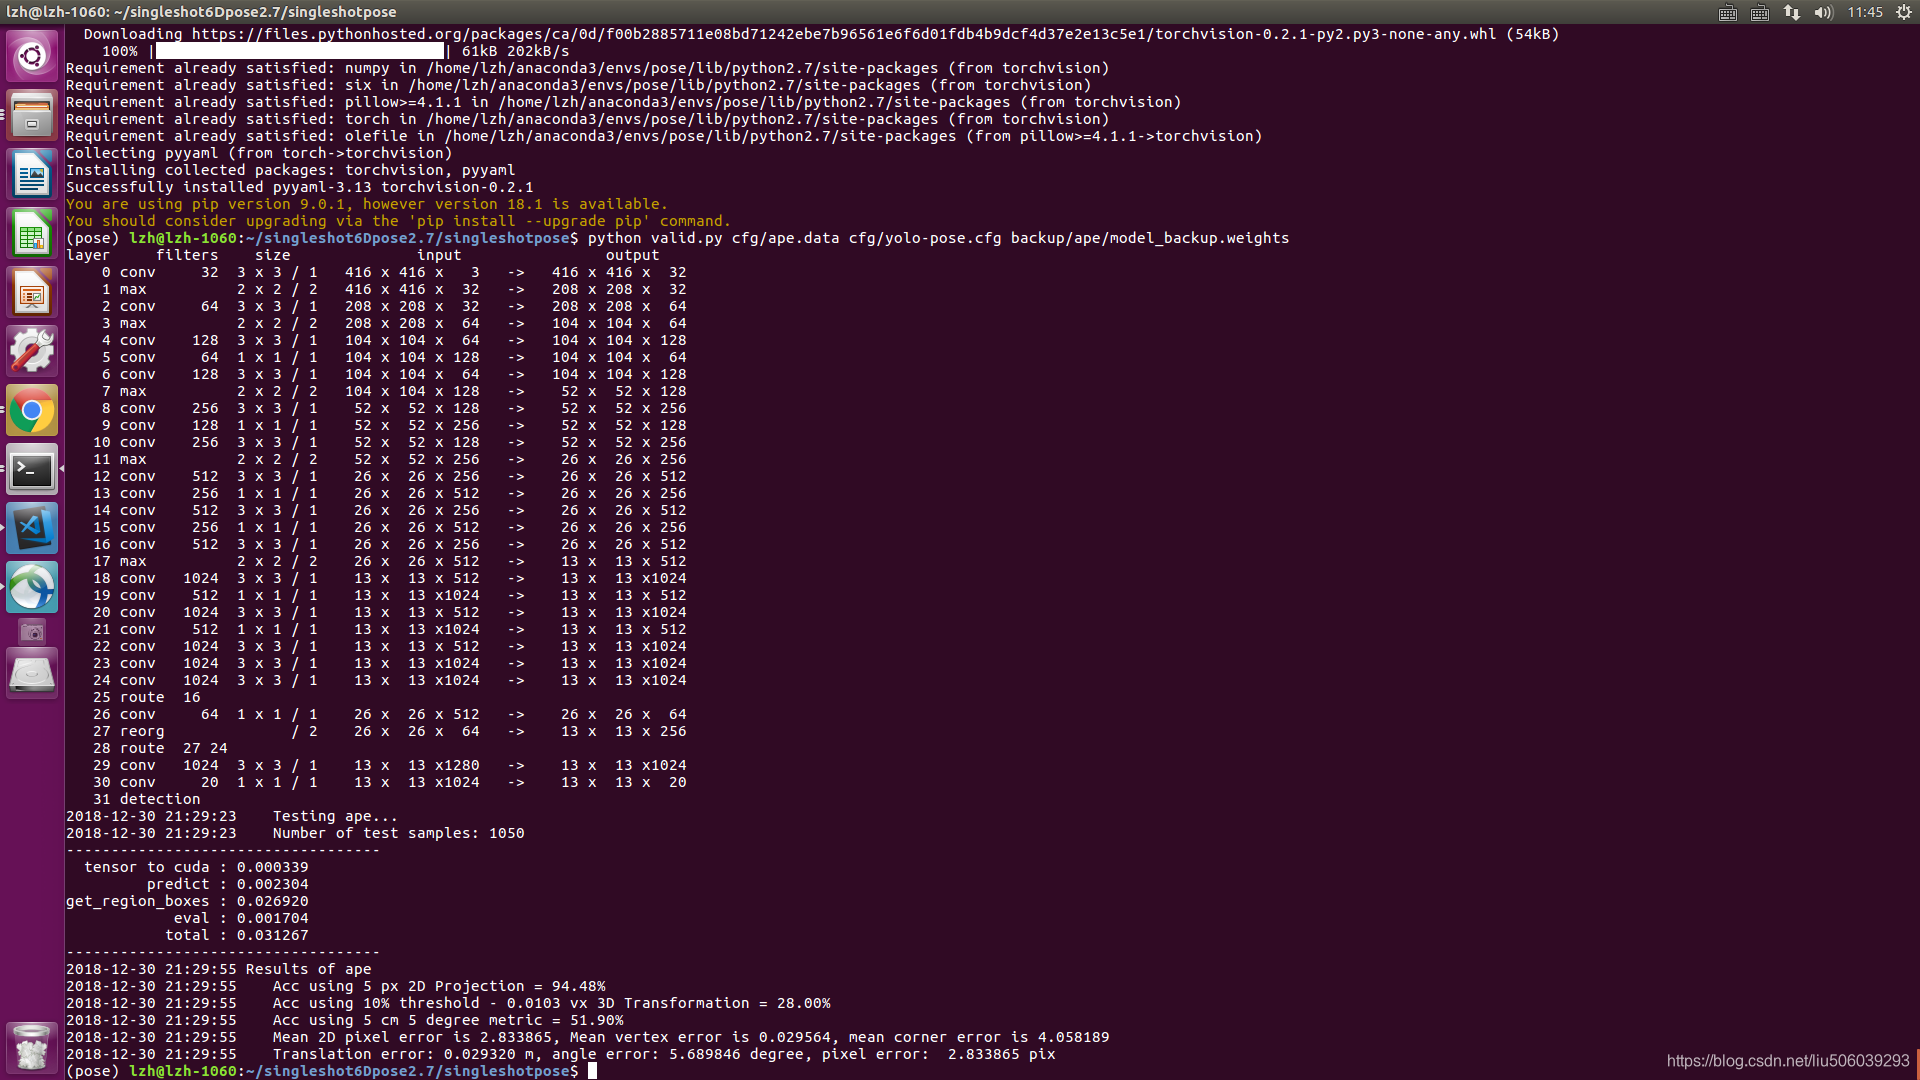1920x1080 pixels.
Task: Switch to the Terminal launcher icon
Action: point(32,470)
